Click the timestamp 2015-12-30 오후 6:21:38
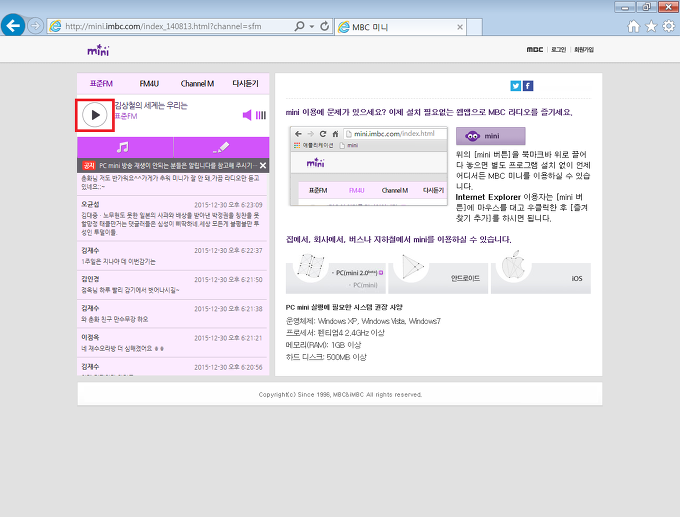This screenshot has width=680, height=517. tap(228, 309)
